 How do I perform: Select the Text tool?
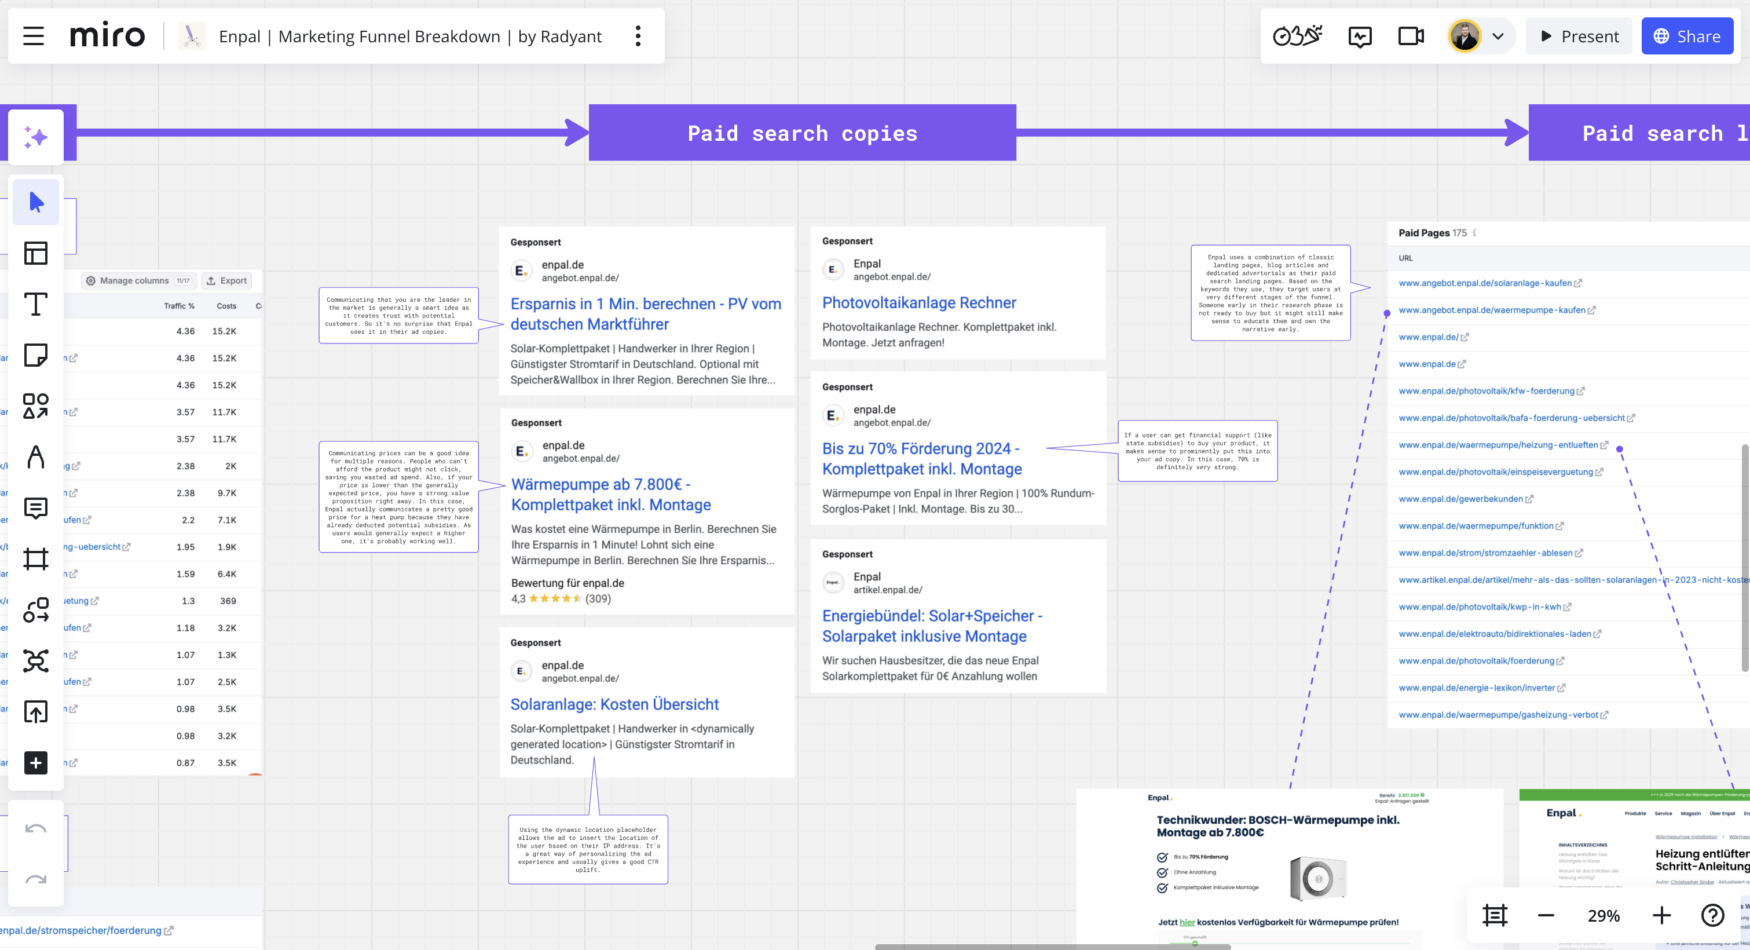tap(36, 305)
